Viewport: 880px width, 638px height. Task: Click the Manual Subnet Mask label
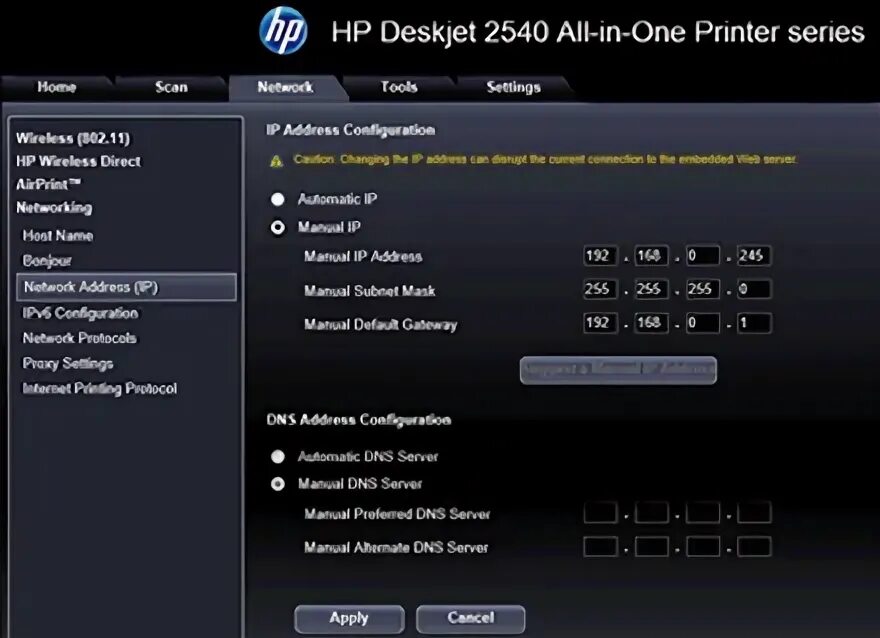(369, 291)
